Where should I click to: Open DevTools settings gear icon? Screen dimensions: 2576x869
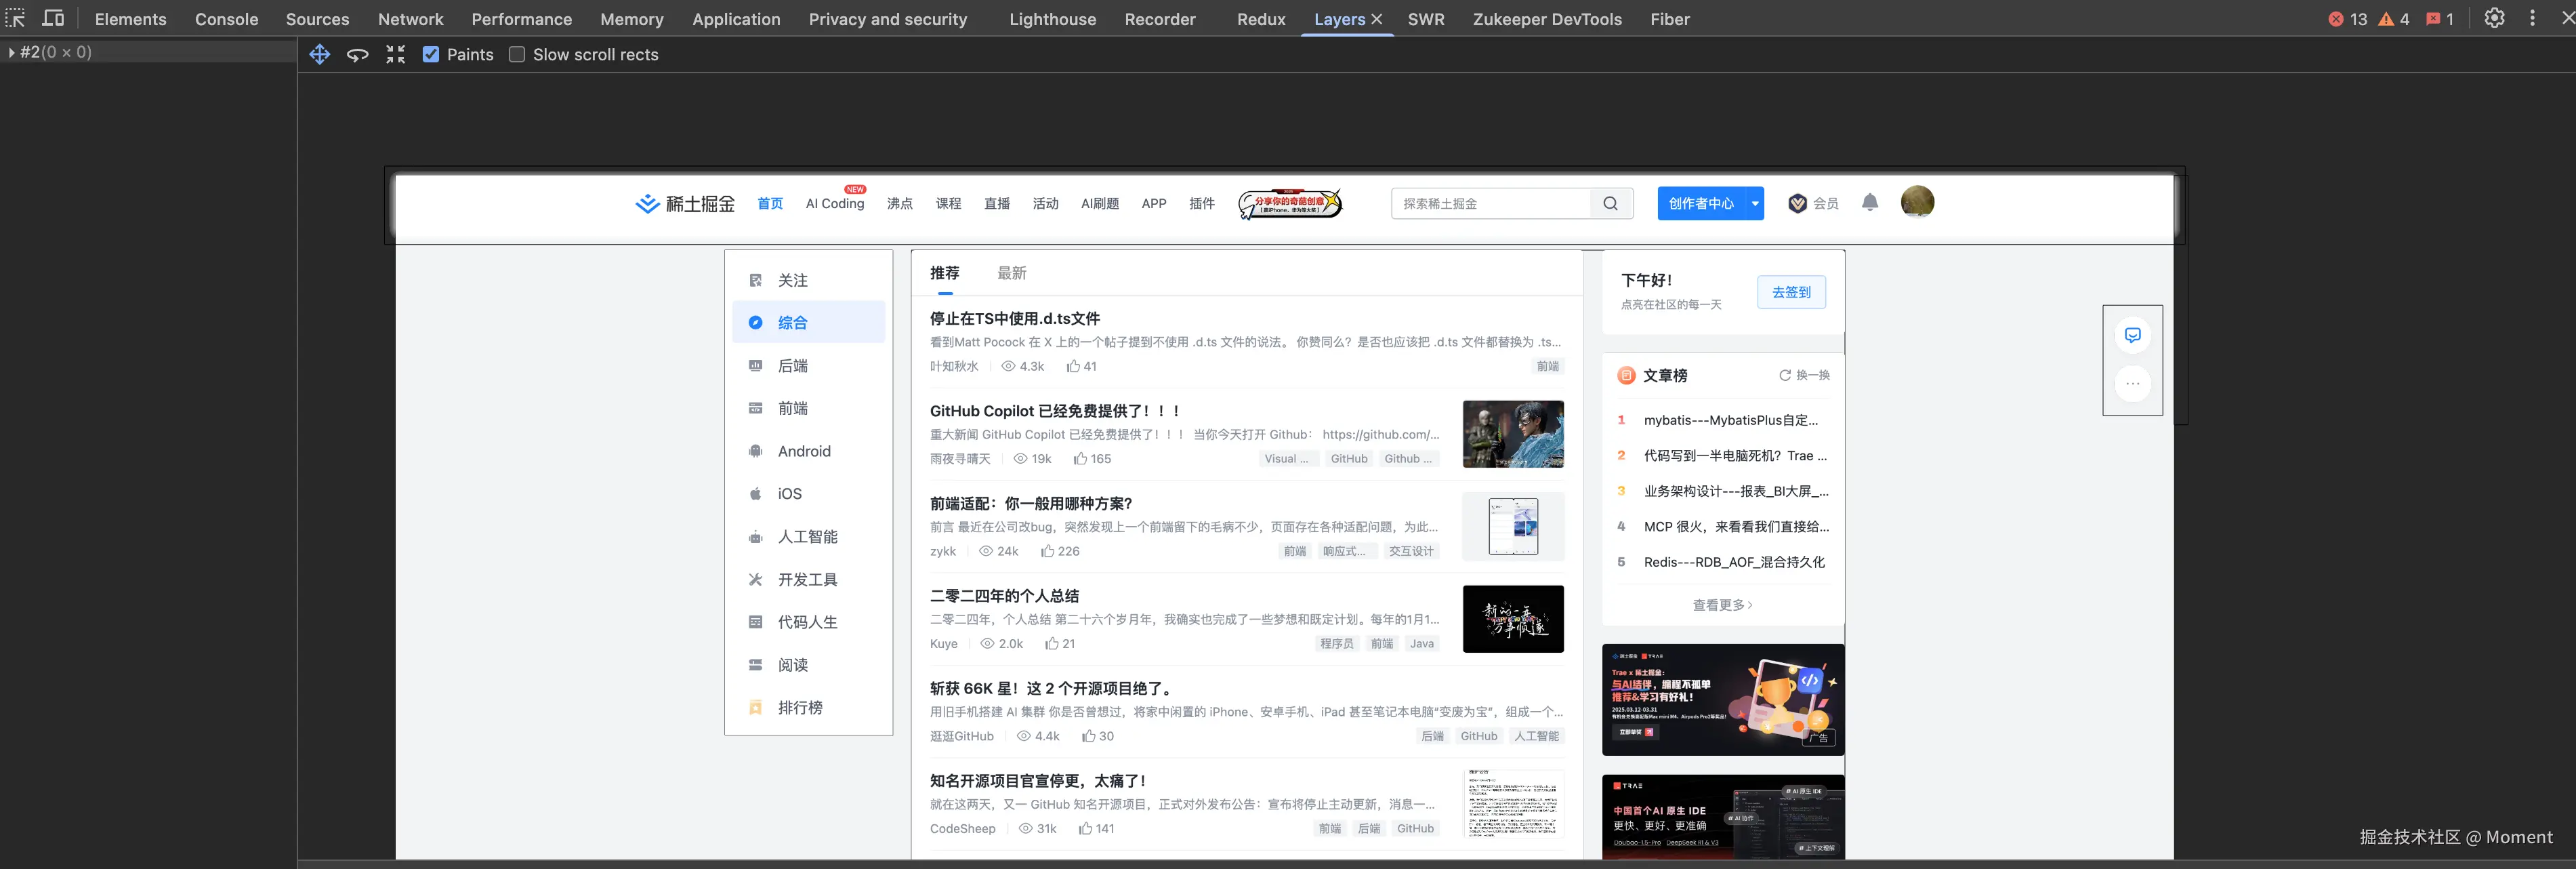coord(2494,18)
